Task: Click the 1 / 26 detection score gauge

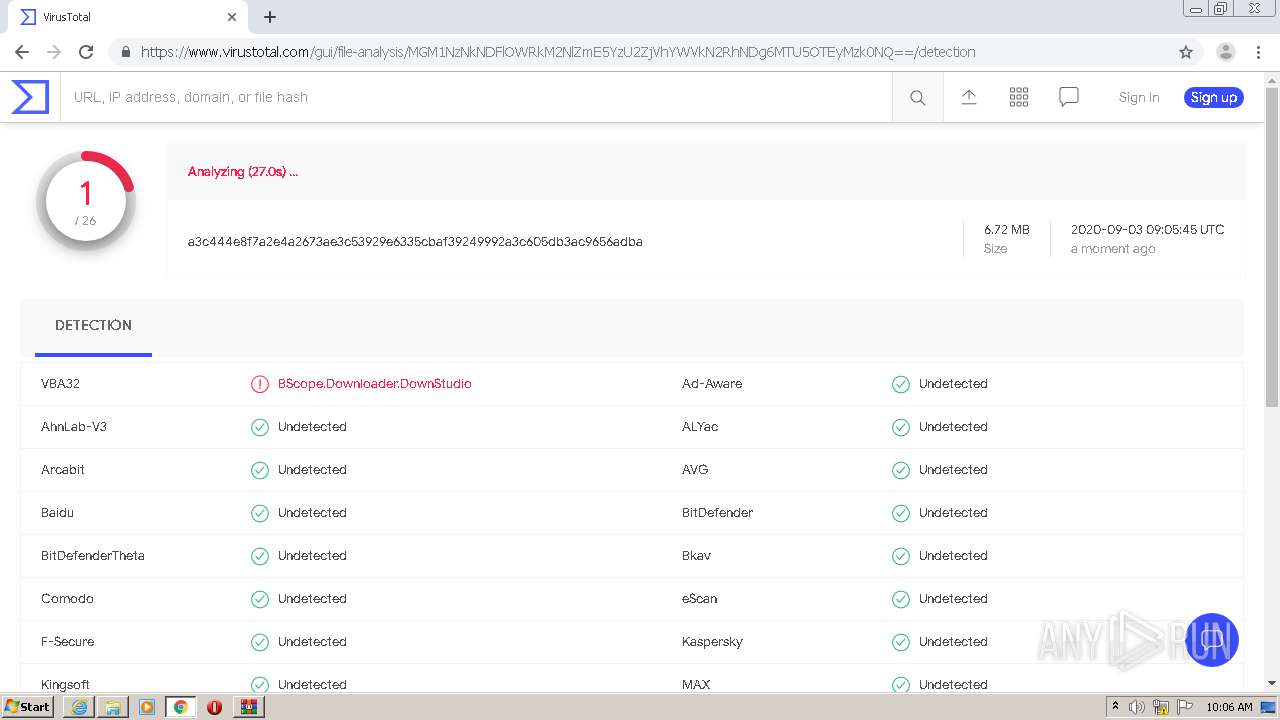Action: [x=86, y=201]
